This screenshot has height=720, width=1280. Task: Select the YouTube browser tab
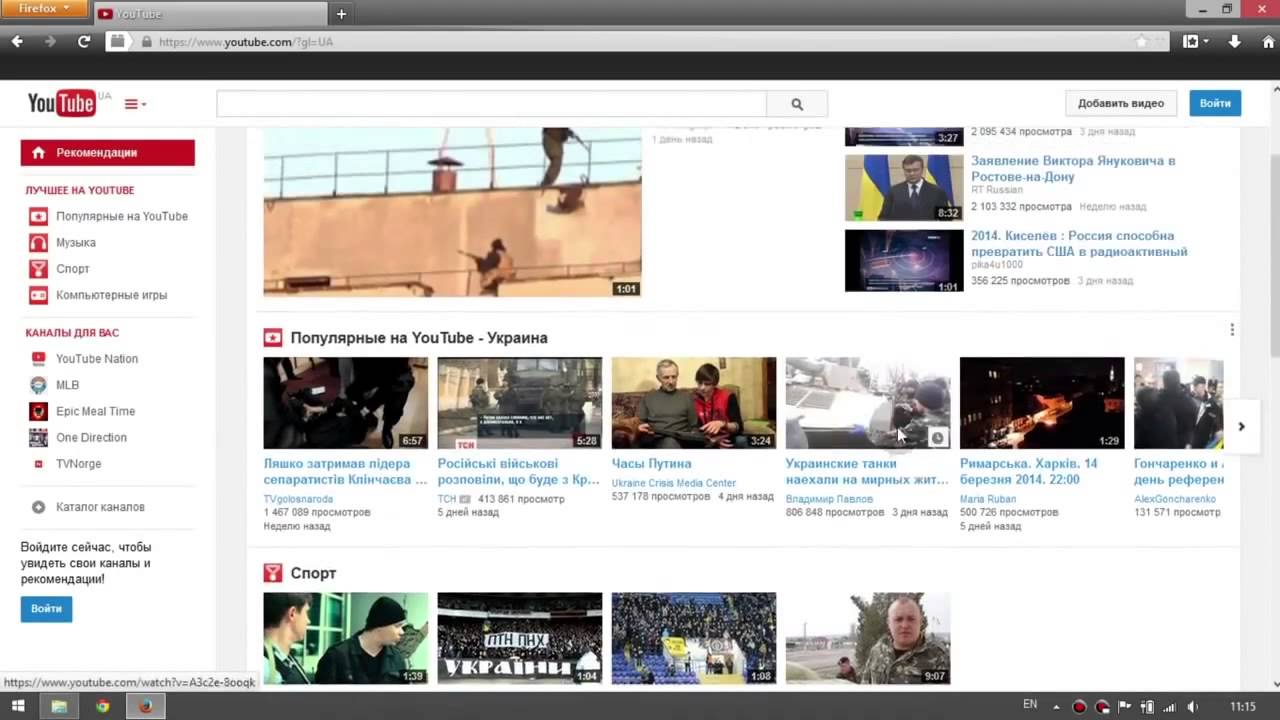[211, 14]
